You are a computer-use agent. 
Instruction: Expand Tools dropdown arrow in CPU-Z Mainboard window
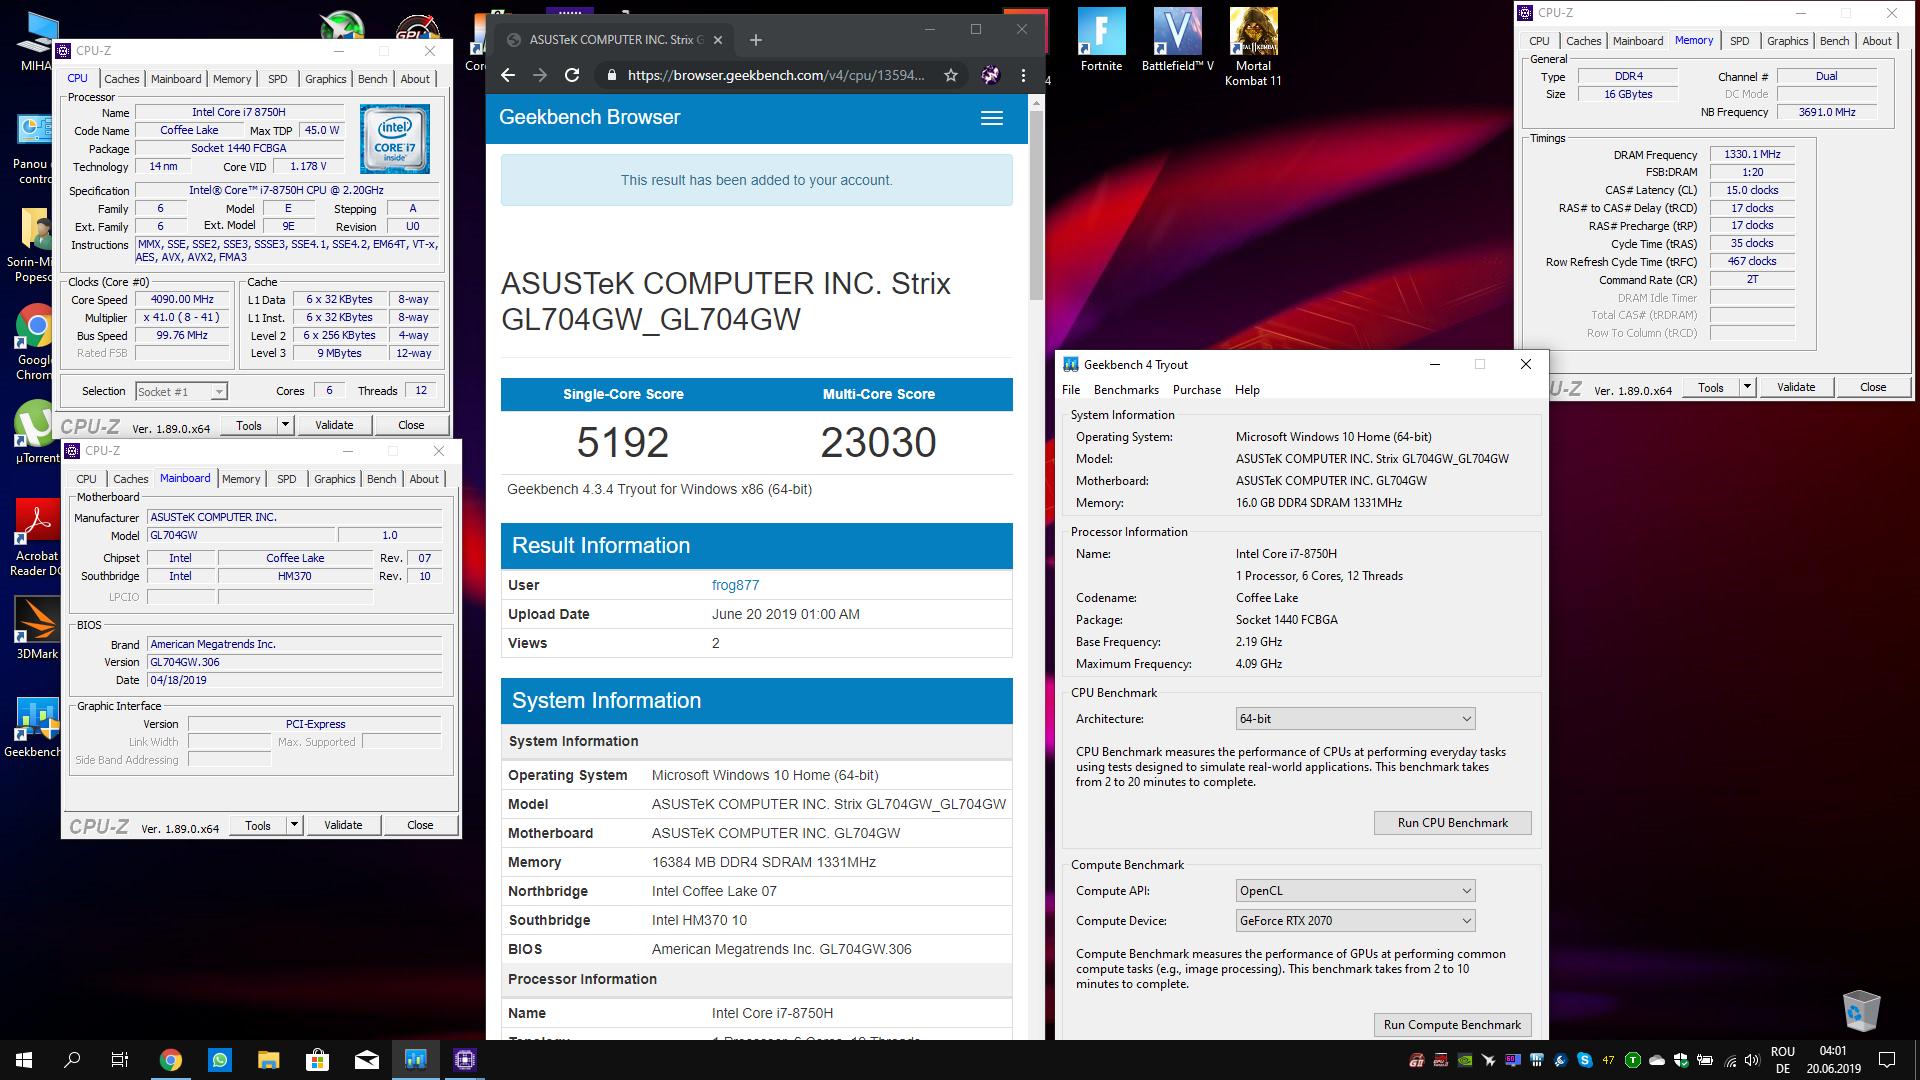(x=294, y=825)
